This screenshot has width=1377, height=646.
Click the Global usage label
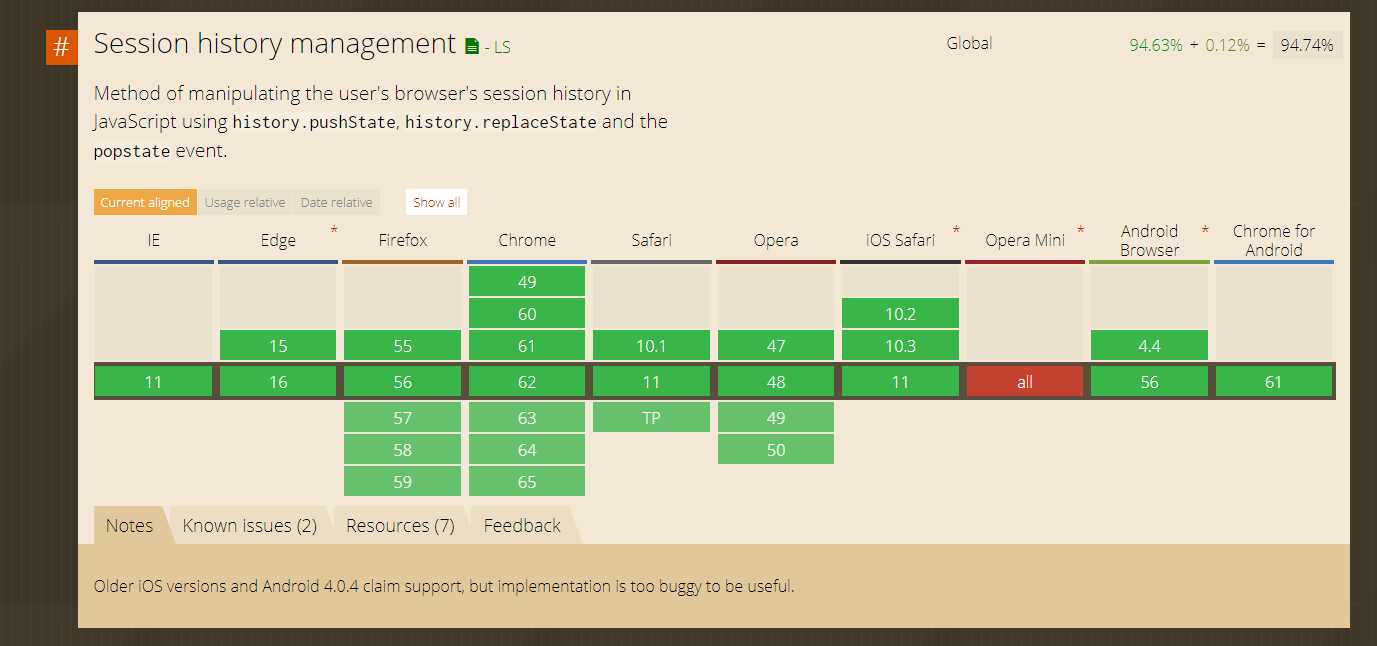coord(969,43)
